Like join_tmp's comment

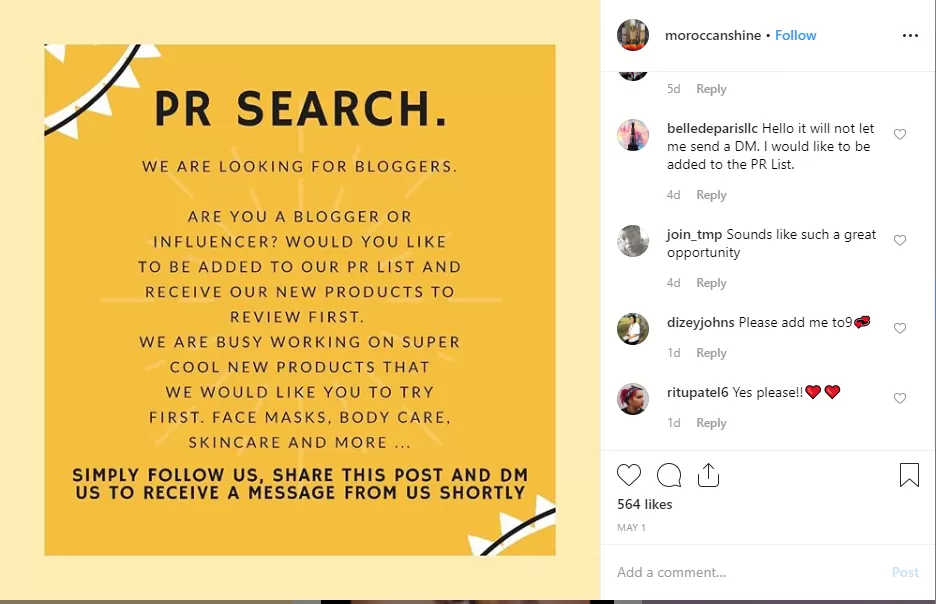pos(900,240)
